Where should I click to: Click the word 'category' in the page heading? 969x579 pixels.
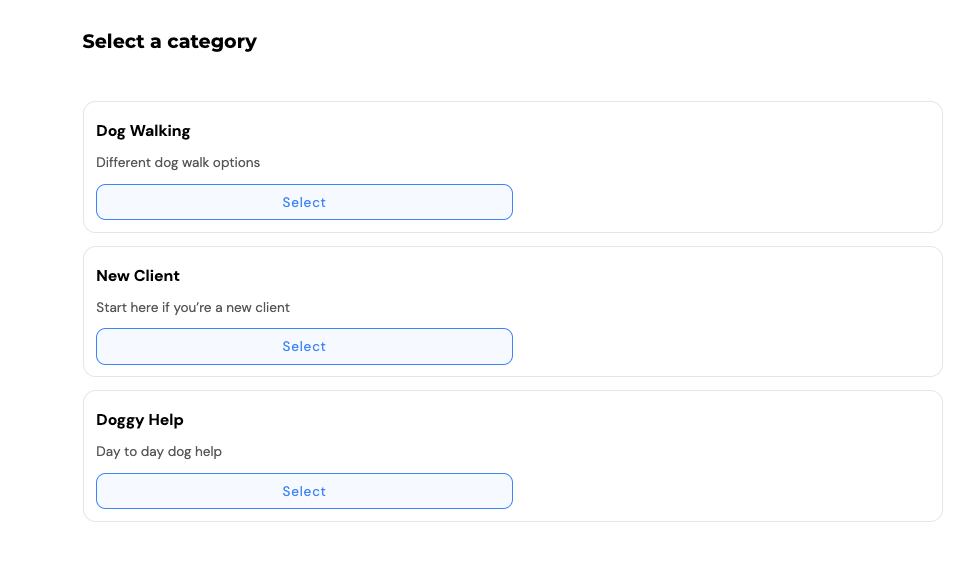coord(212,42)
